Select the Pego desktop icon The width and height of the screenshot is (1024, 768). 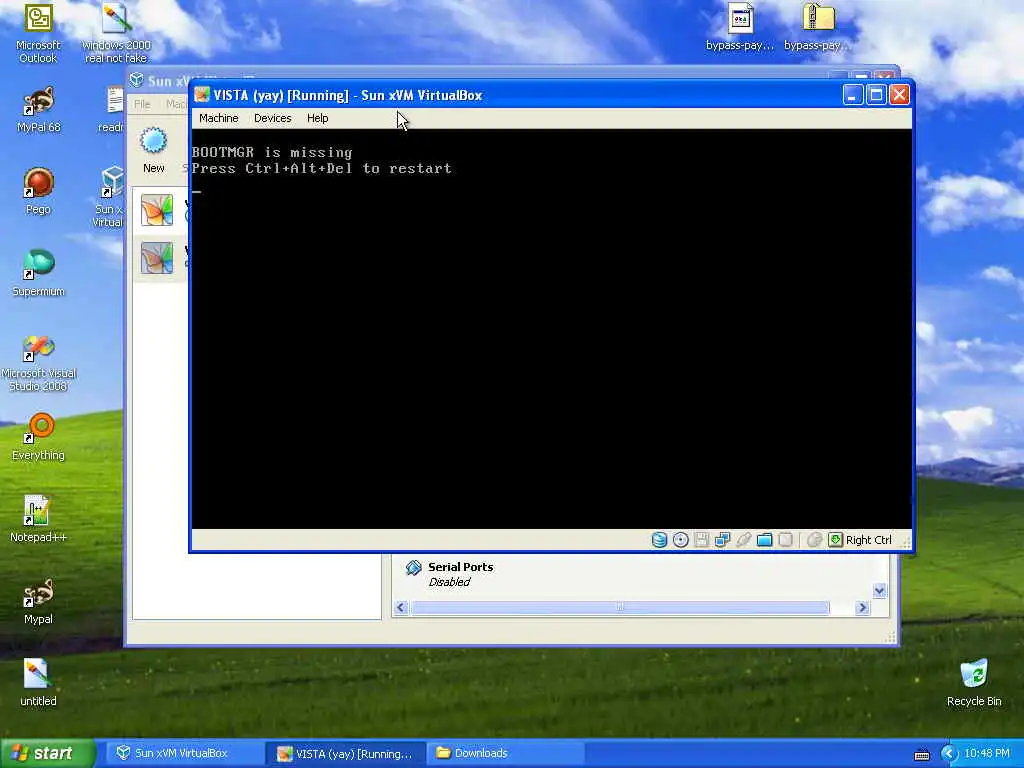(38, 191)
